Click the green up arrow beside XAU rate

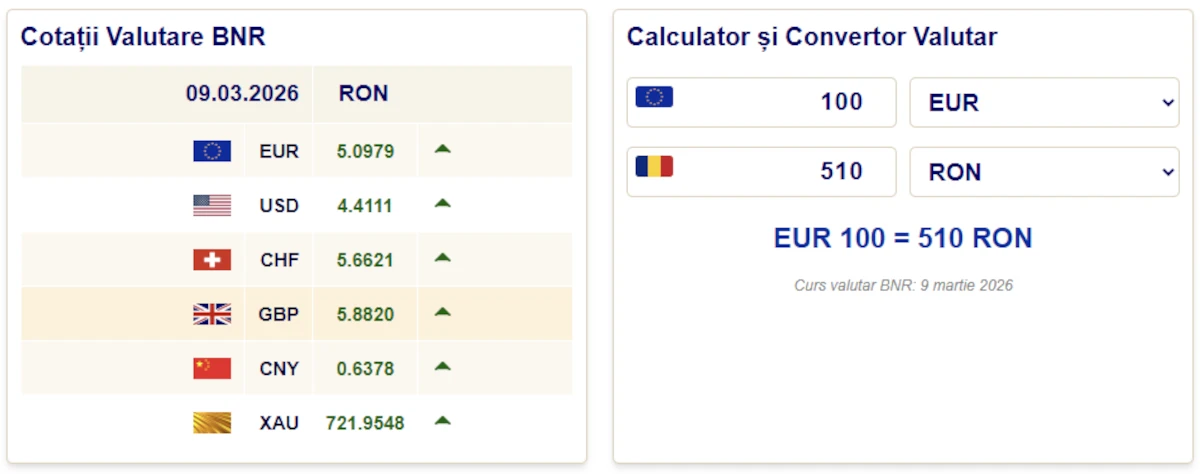(443, 421)
